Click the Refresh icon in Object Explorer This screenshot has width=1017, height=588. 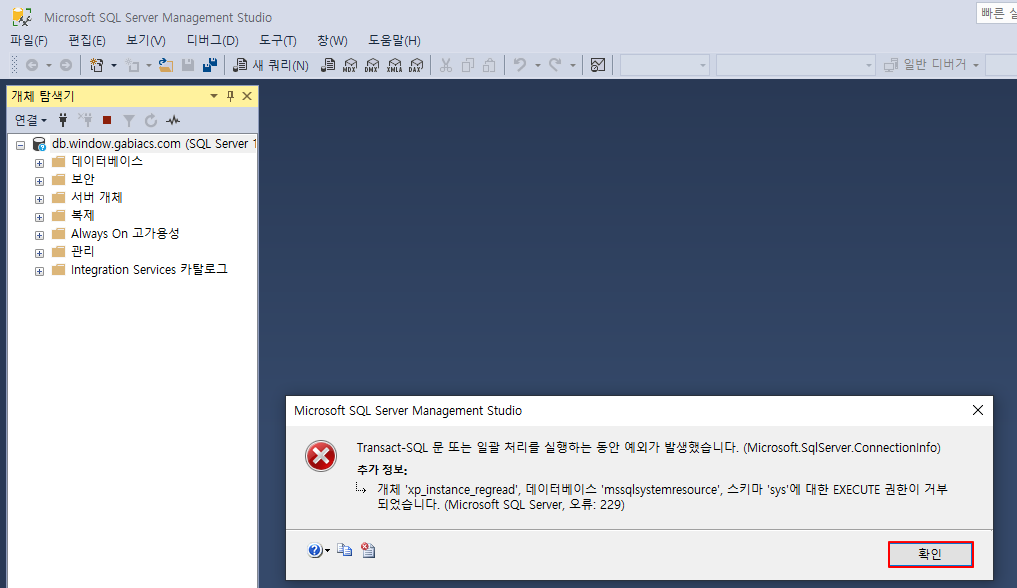150,120
